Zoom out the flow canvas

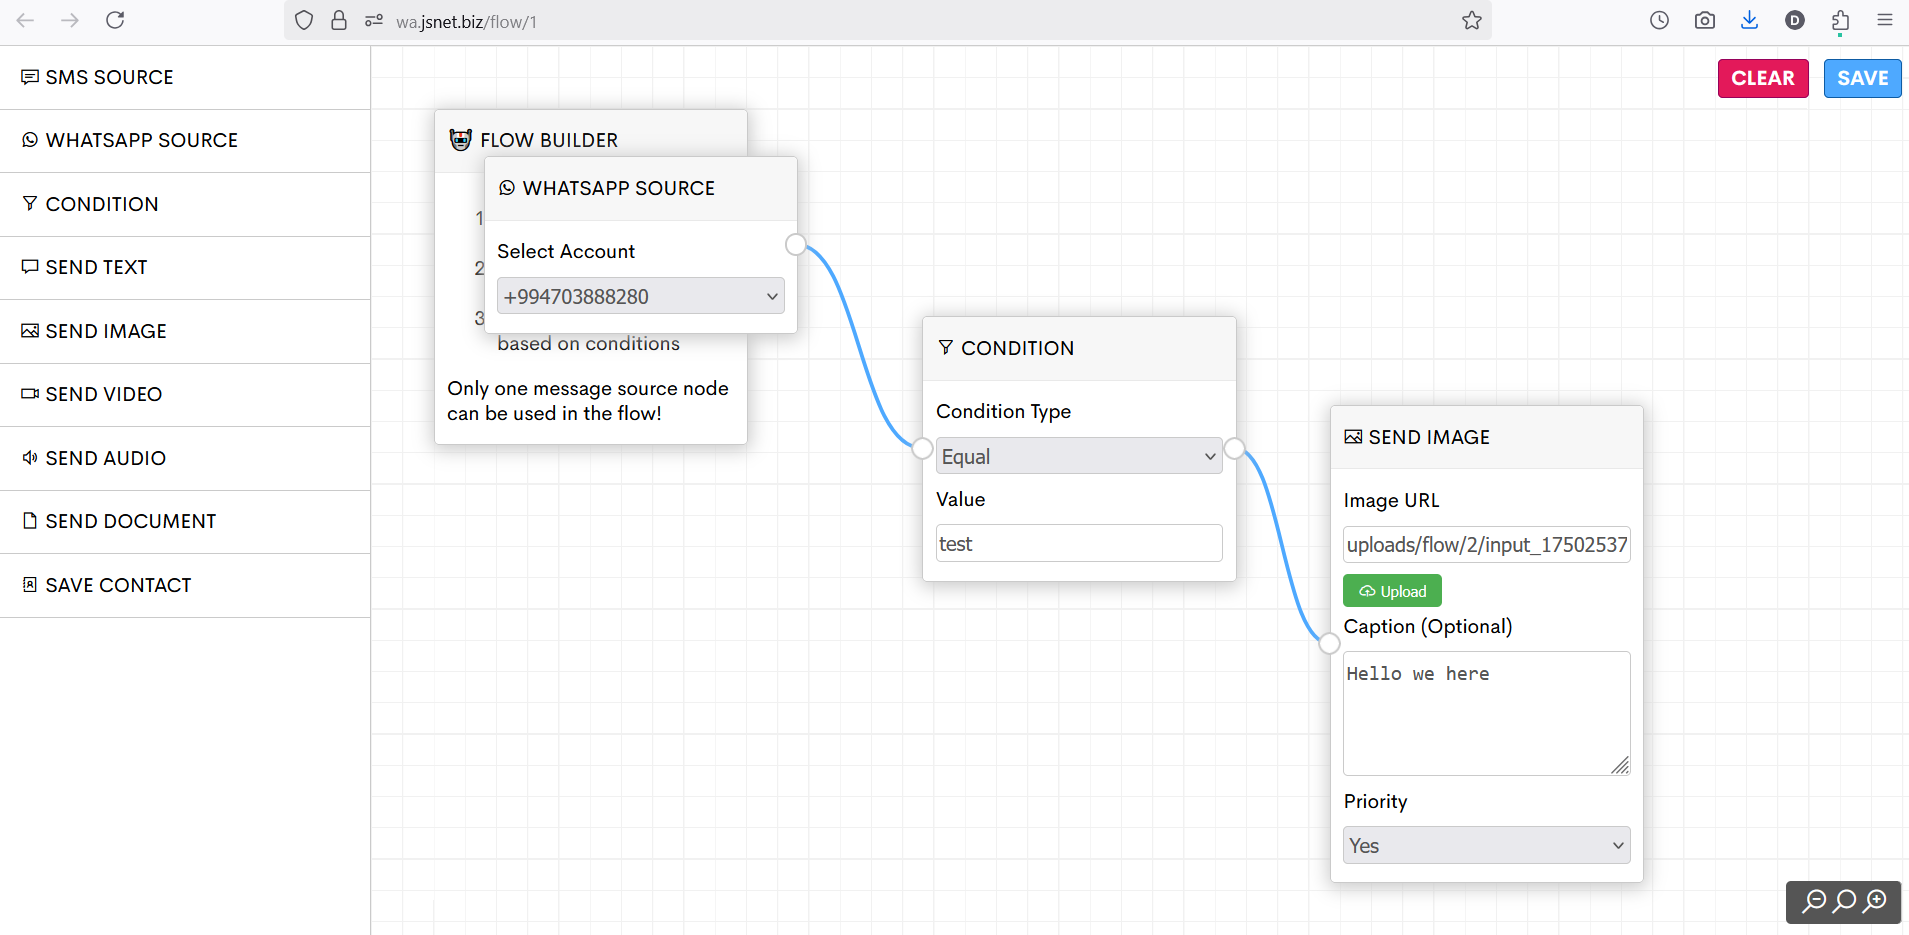(x=1813, y=902)
